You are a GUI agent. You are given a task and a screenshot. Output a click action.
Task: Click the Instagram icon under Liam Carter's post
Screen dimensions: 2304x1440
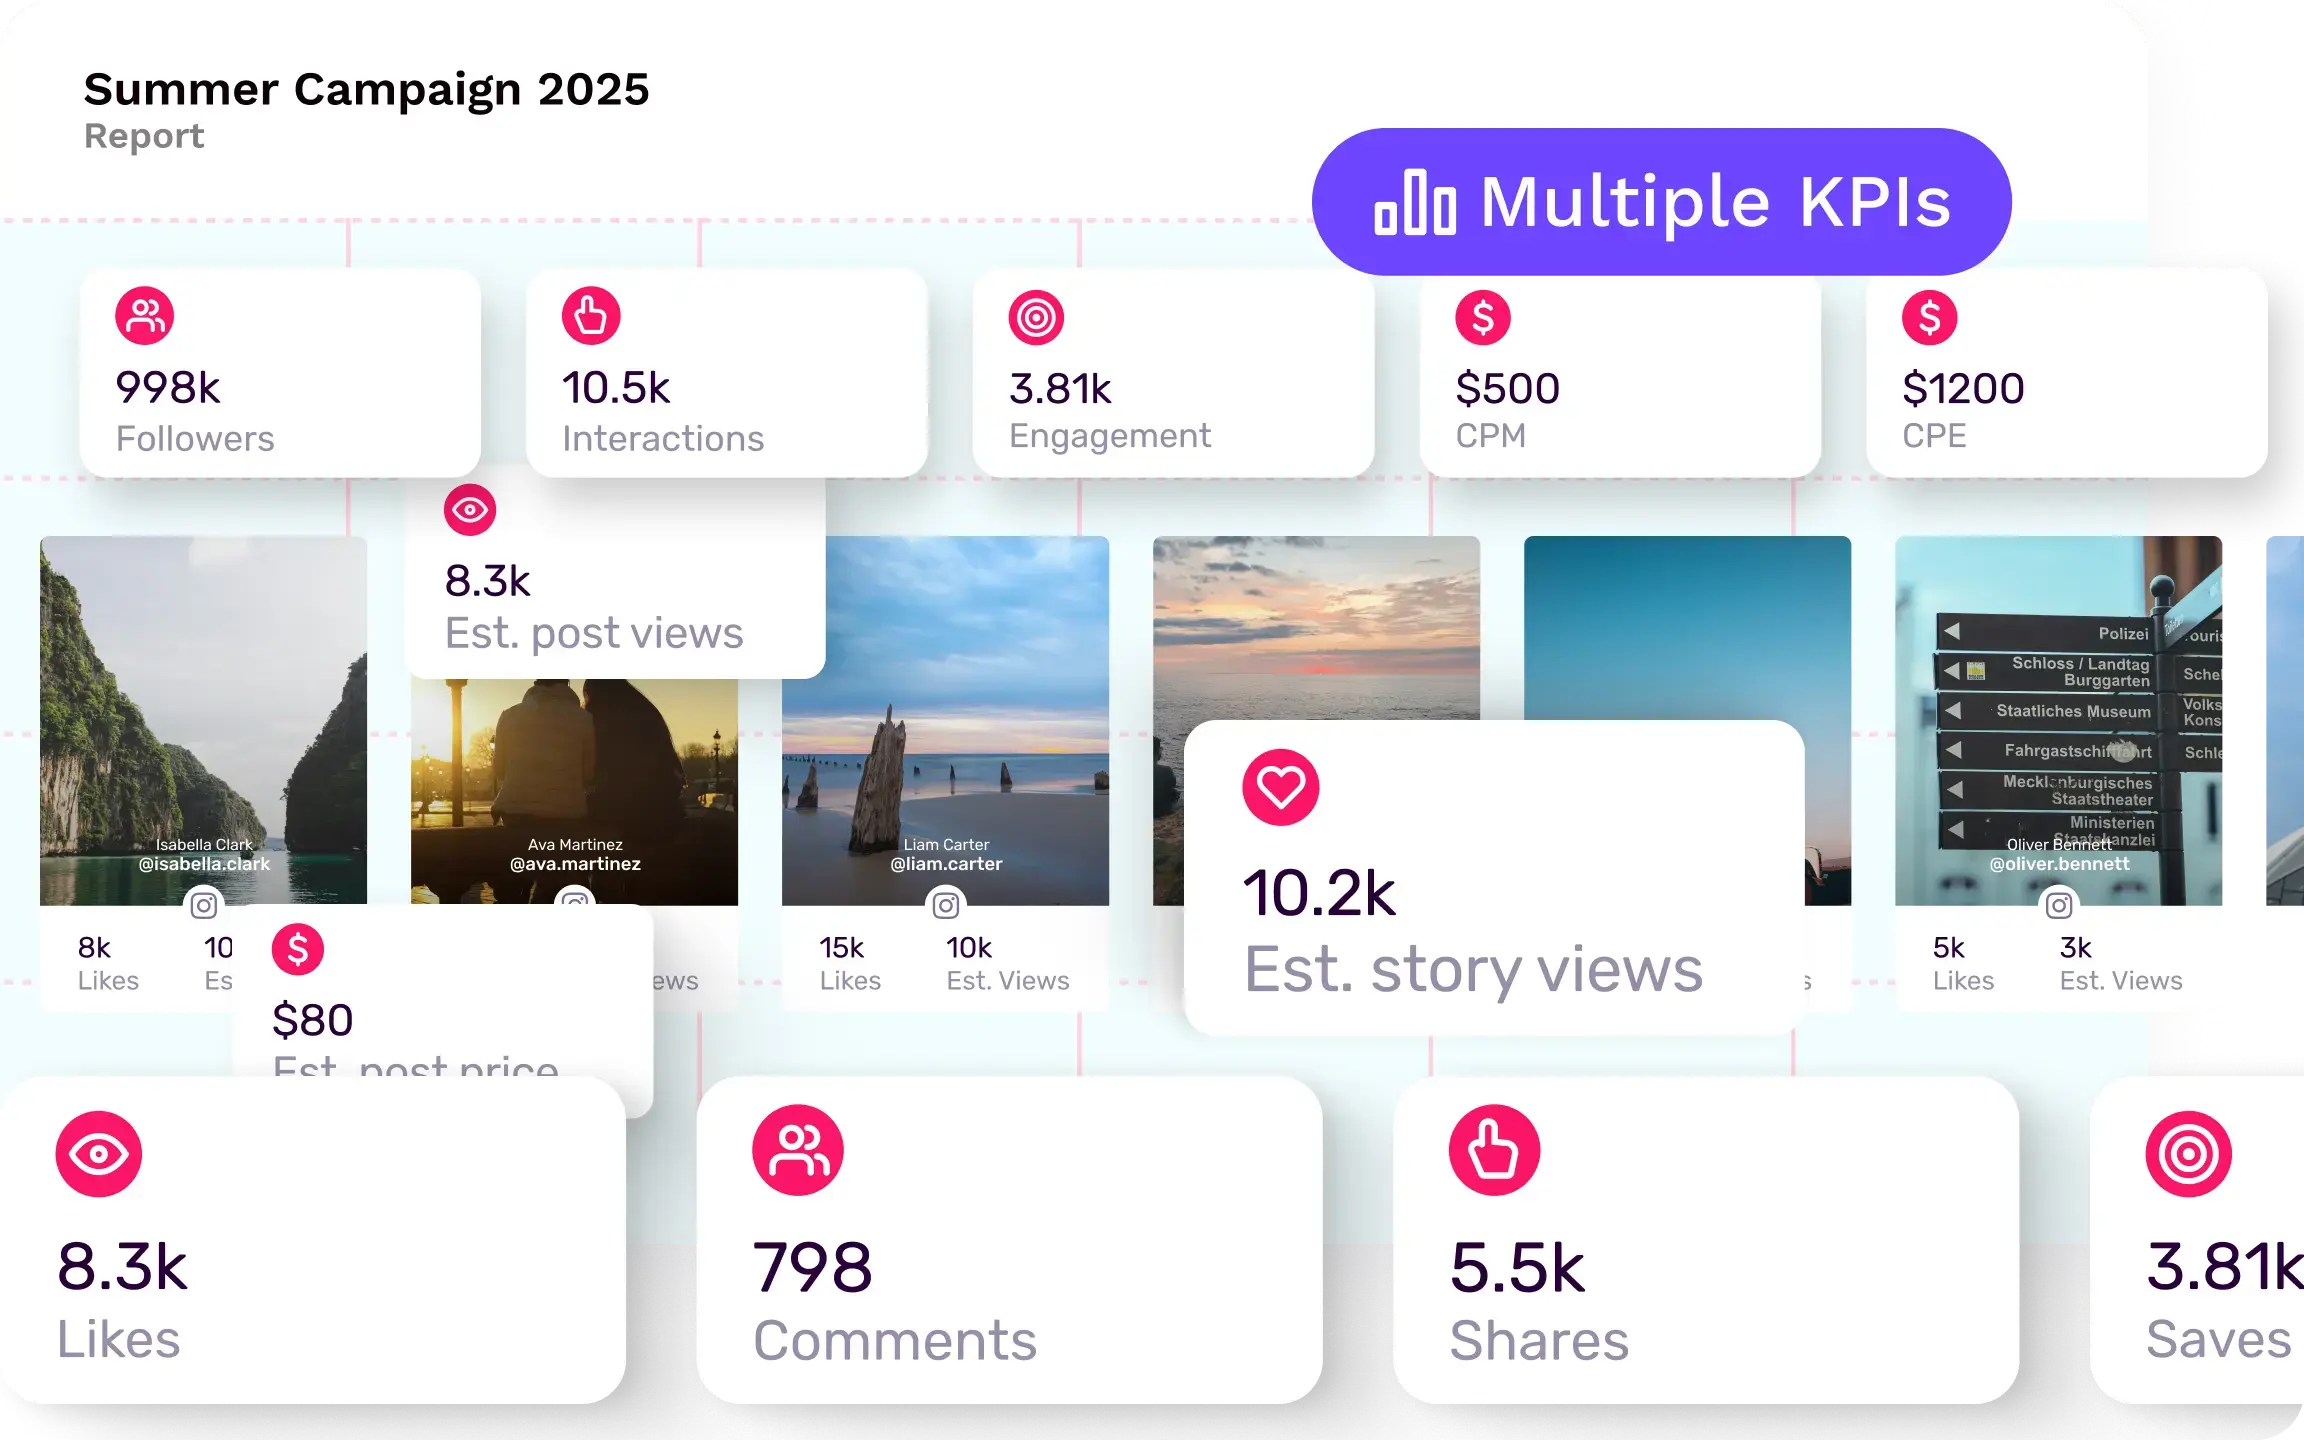click(946, 905)
